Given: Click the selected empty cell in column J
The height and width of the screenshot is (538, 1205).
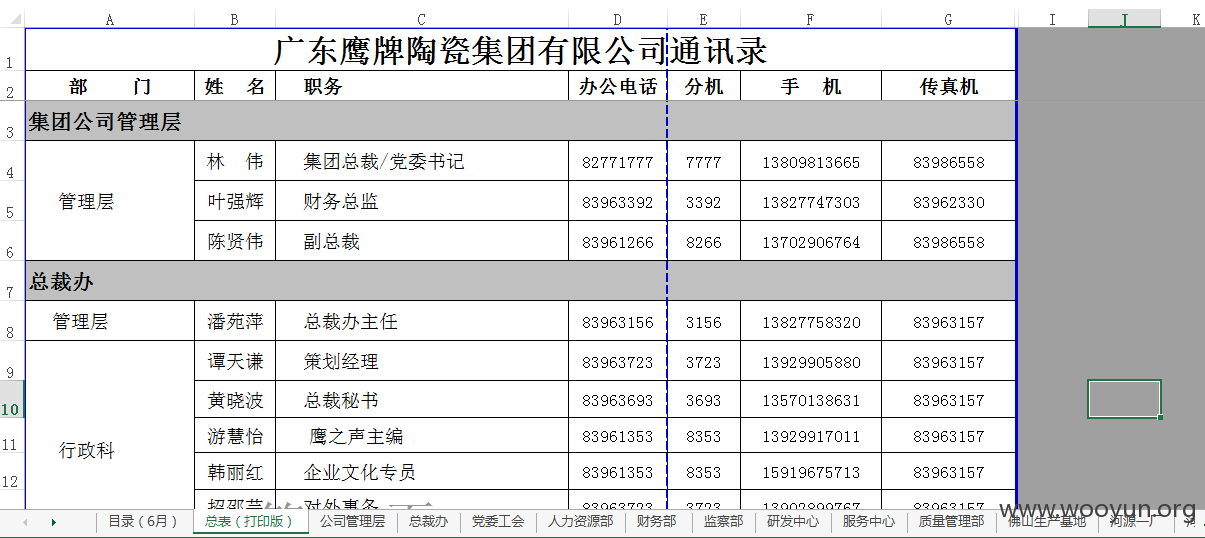Looking at the screenshot, I should pos(1124,399).
